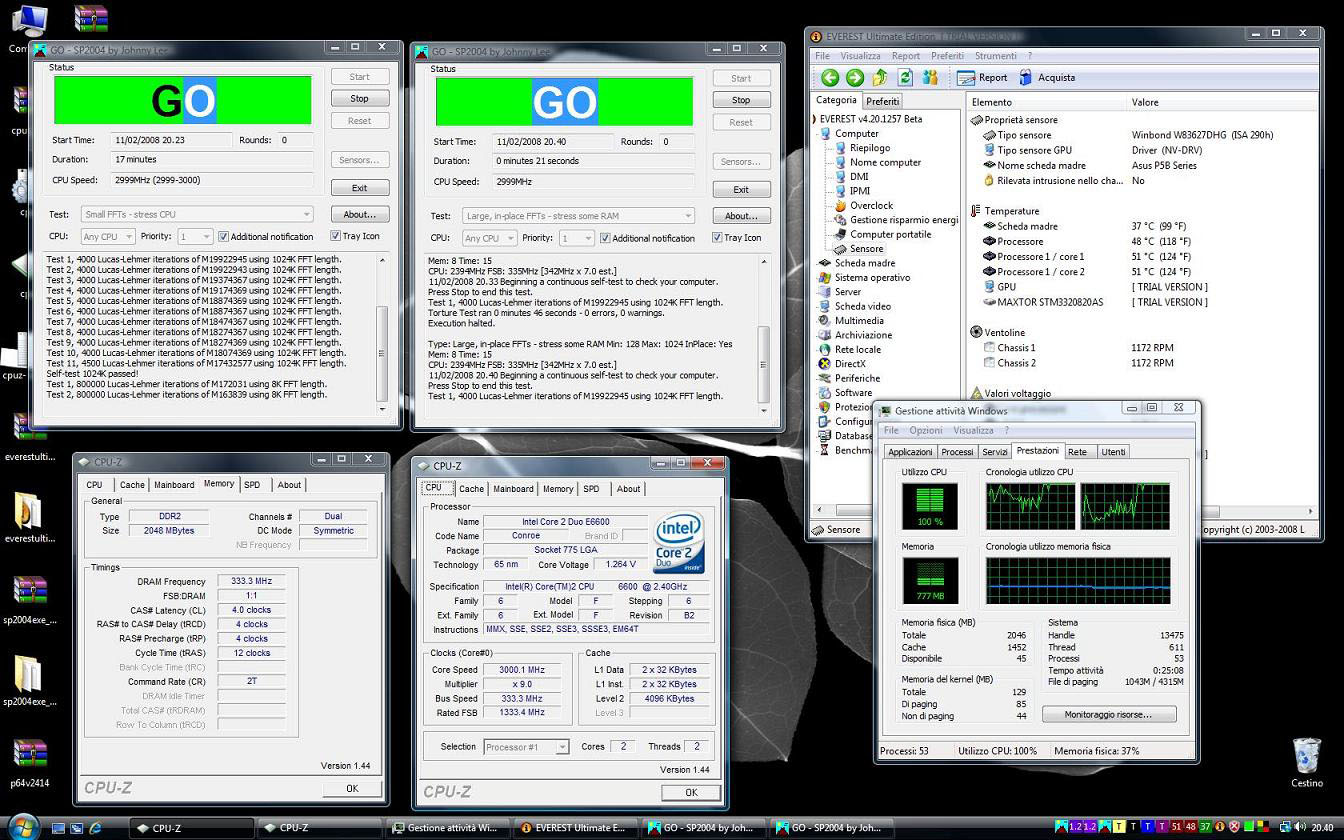Open Test dropdown Small FFTs in left SP2004
Viewport: 1344px width, 840px height.
pyautogui.click(x=197, y=214)
